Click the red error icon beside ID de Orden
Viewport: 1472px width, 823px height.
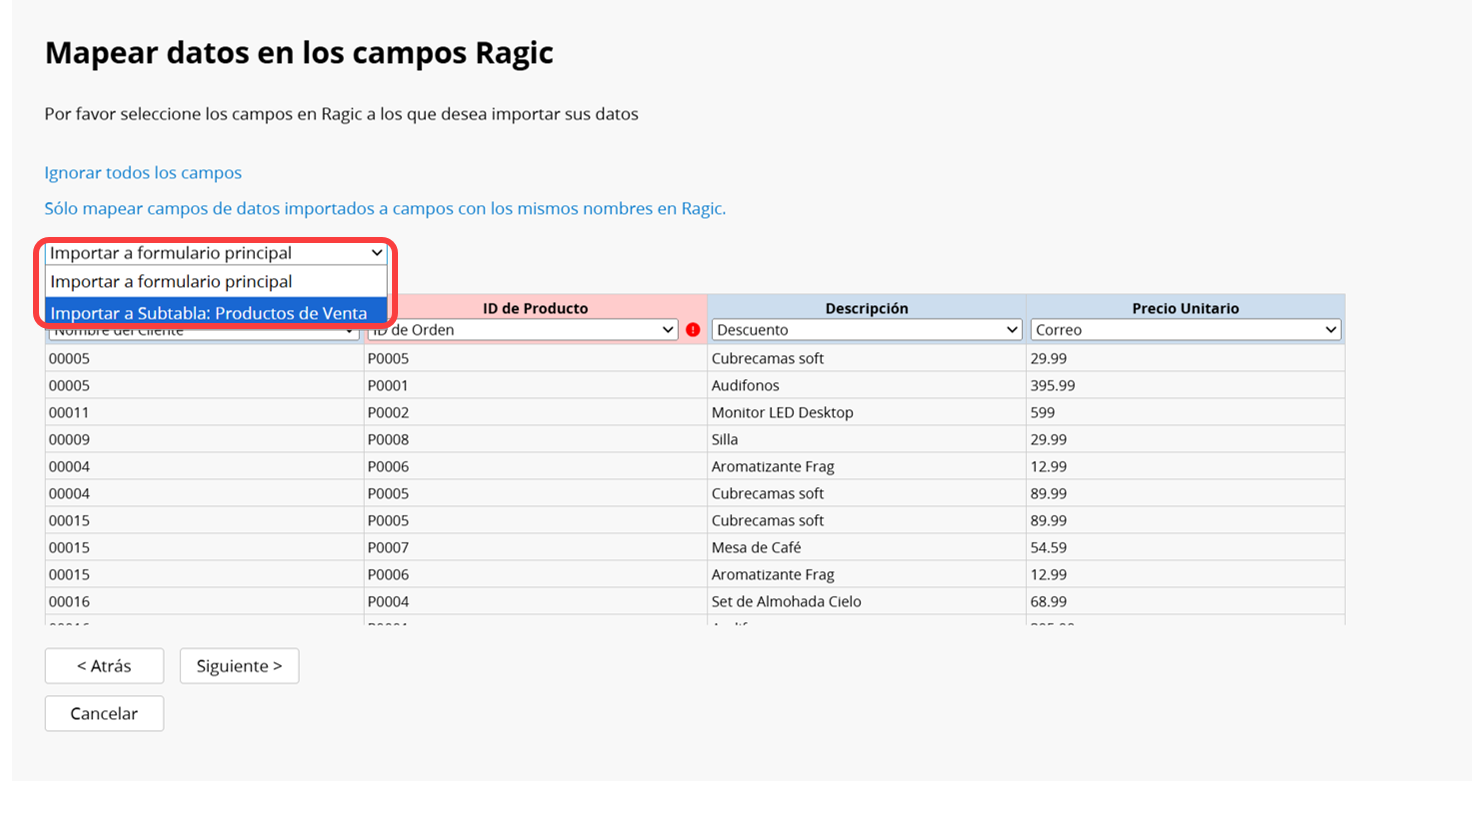[x=693, y=330]
